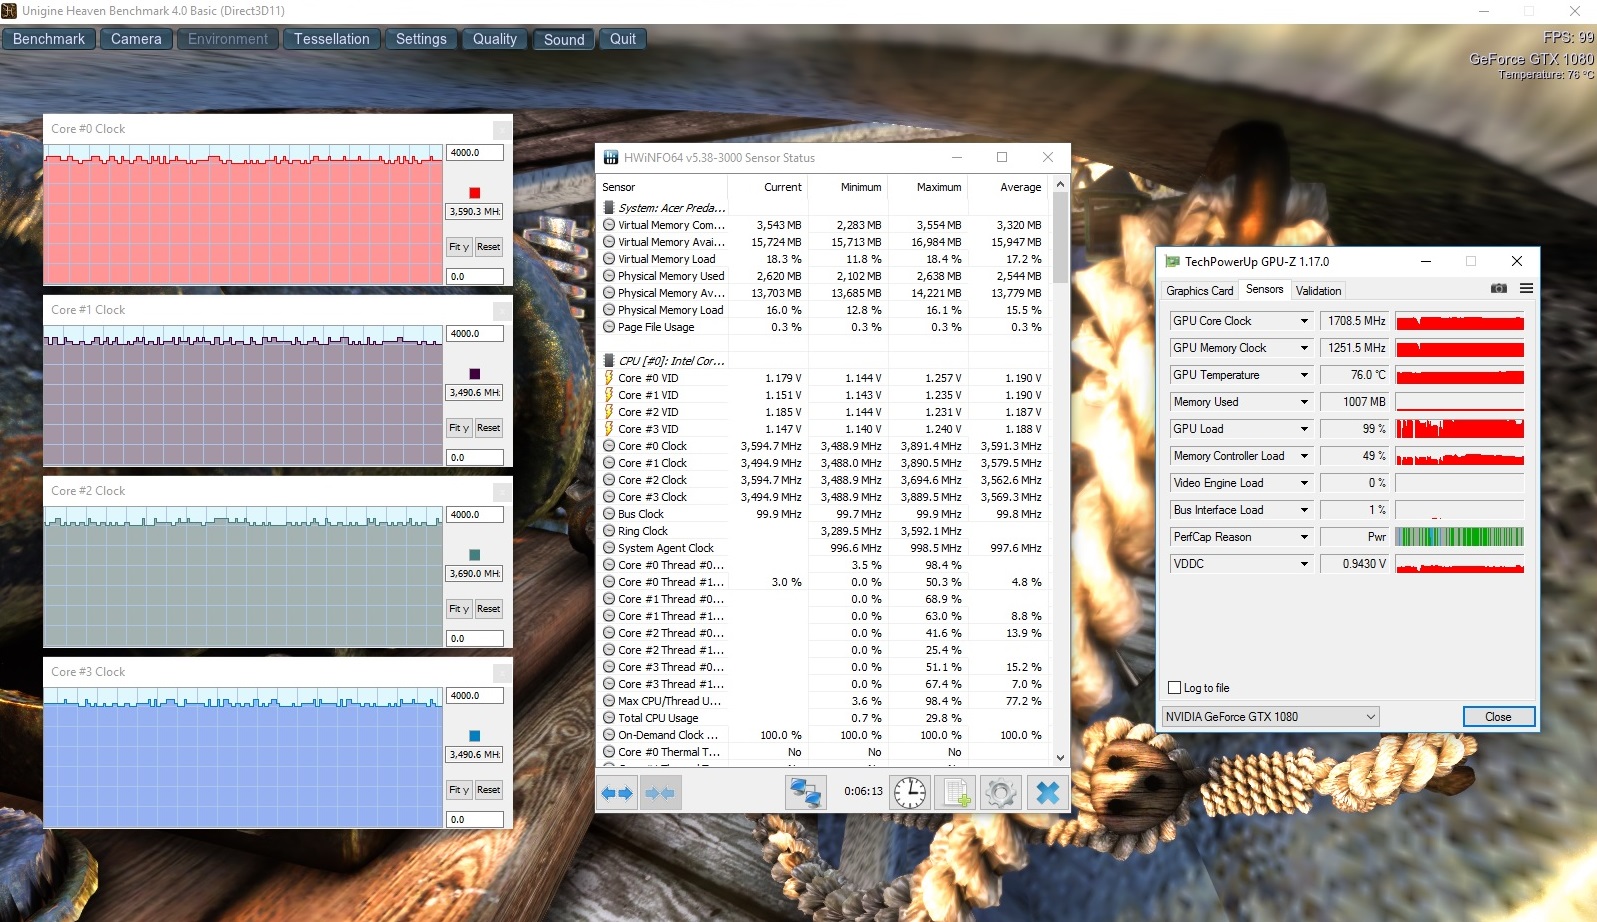The image size is (1597, 922).
Task: Open GPU Load sensor dropdown
Action: click(x=1304, y=429)
